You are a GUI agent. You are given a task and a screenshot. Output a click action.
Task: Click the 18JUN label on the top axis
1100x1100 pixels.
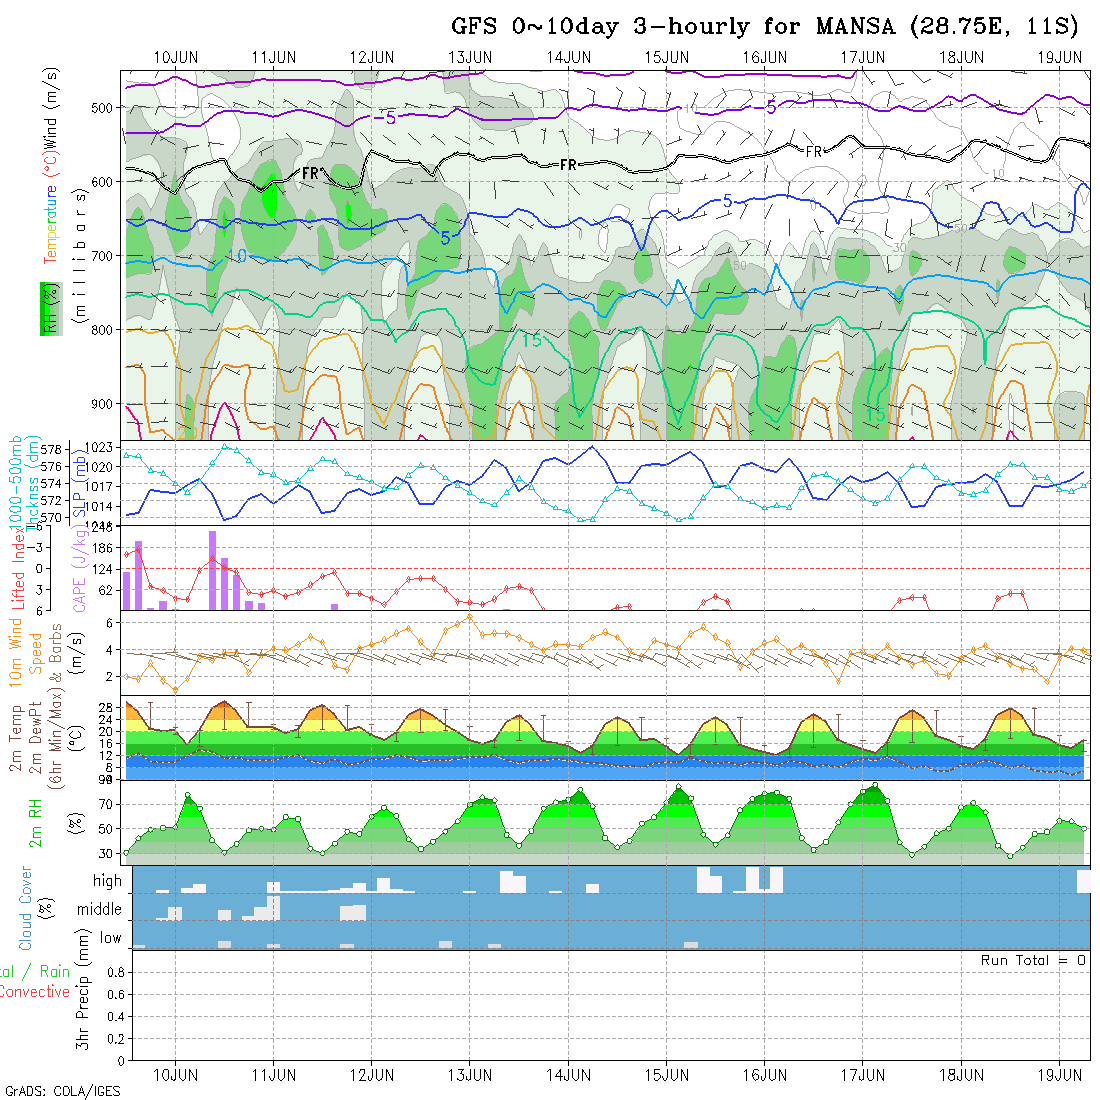point(961,58)
